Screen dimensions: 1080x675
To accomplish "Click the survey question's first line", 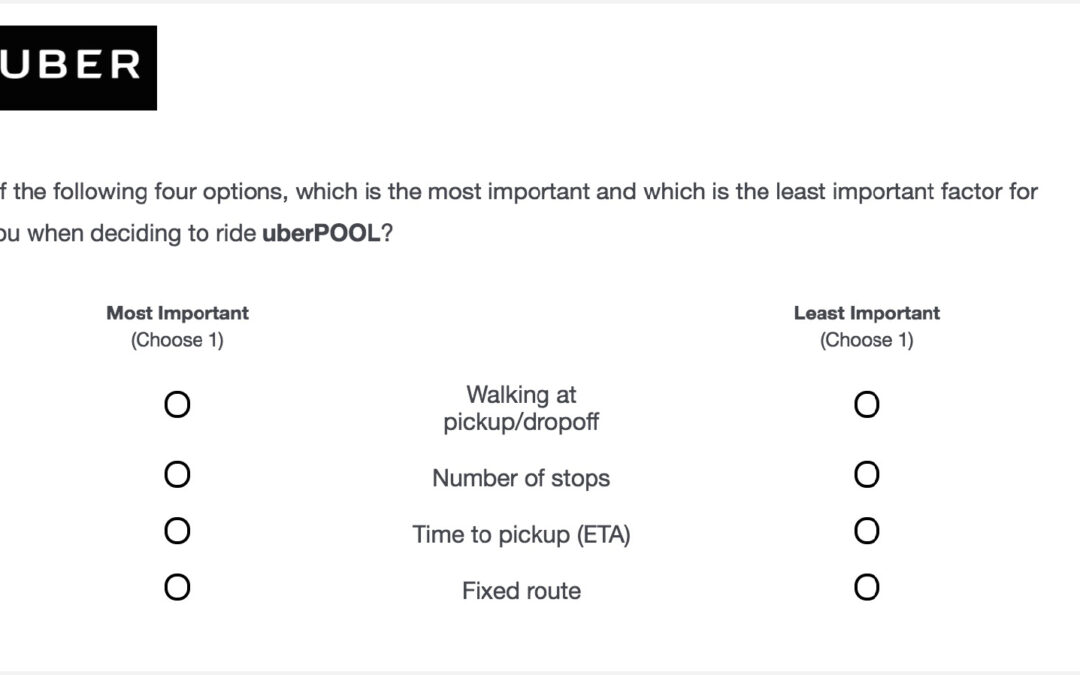I will coord(519,191).
